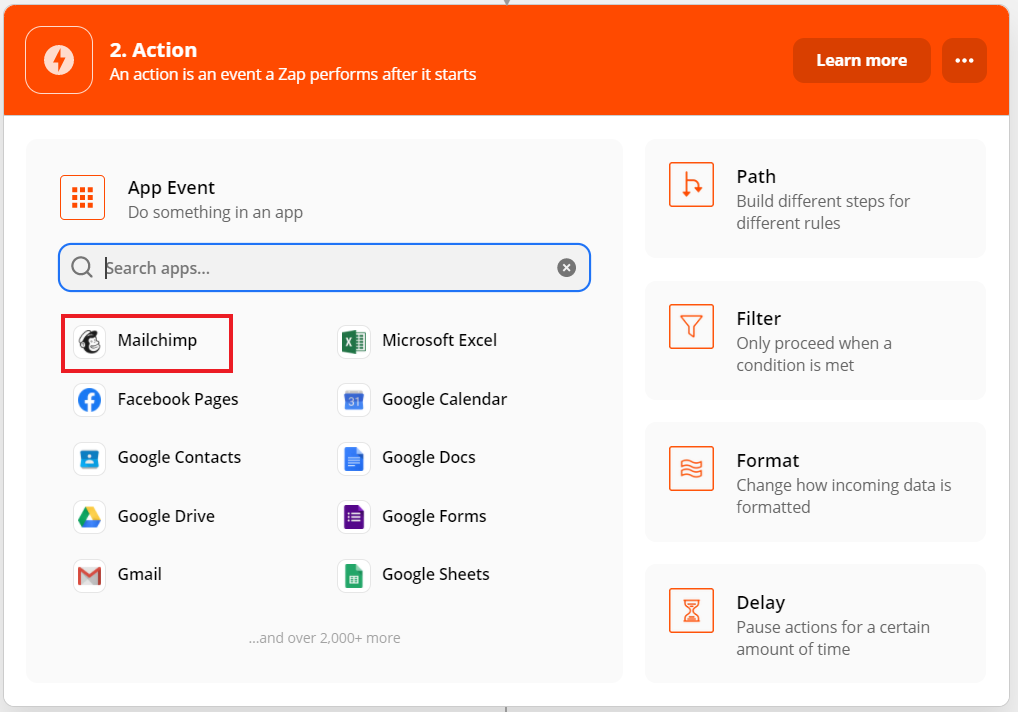The height and width of the screenshot is (712, 1018).
Task: Choose Google Docs app name
Action: (429, 458)
